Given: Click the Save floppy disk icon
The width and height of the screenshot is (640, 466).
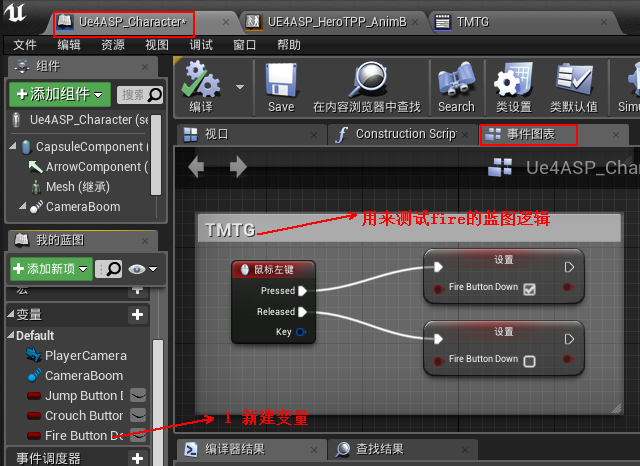Looking at the screenshot, I should click(x=281, y=79).
